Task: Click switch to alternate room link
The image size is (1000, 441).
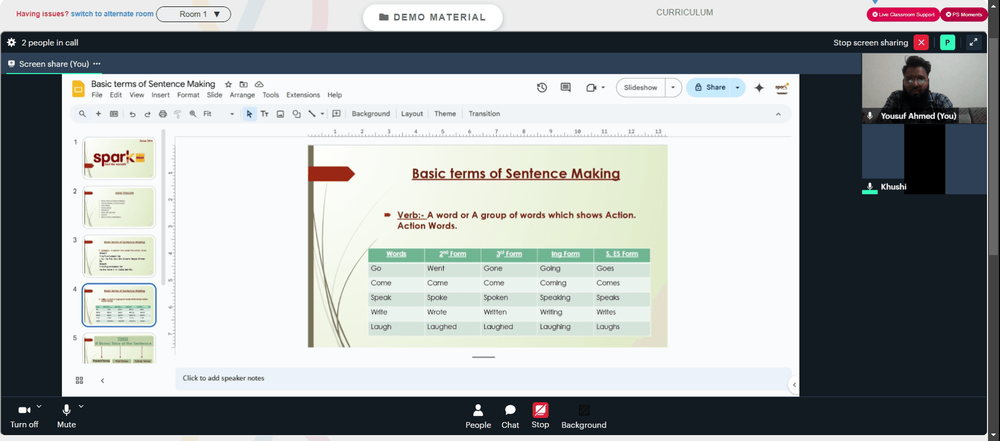Action: [x=112, y=13]
